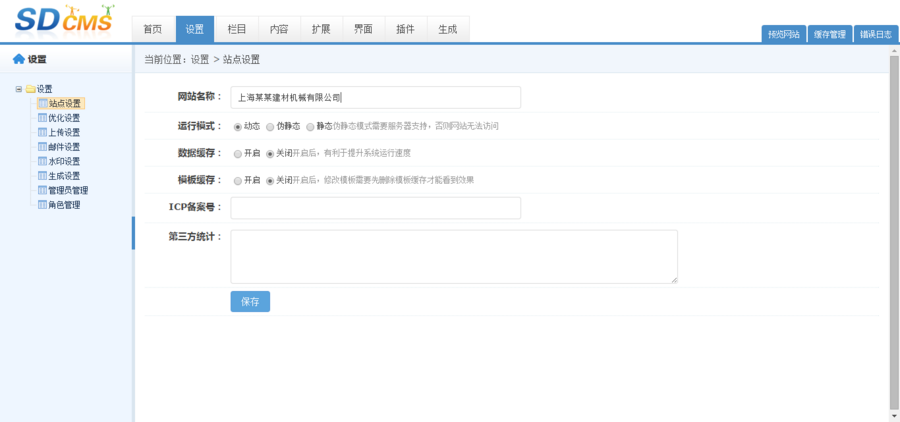Open the 插件 tab

point(405,29)
